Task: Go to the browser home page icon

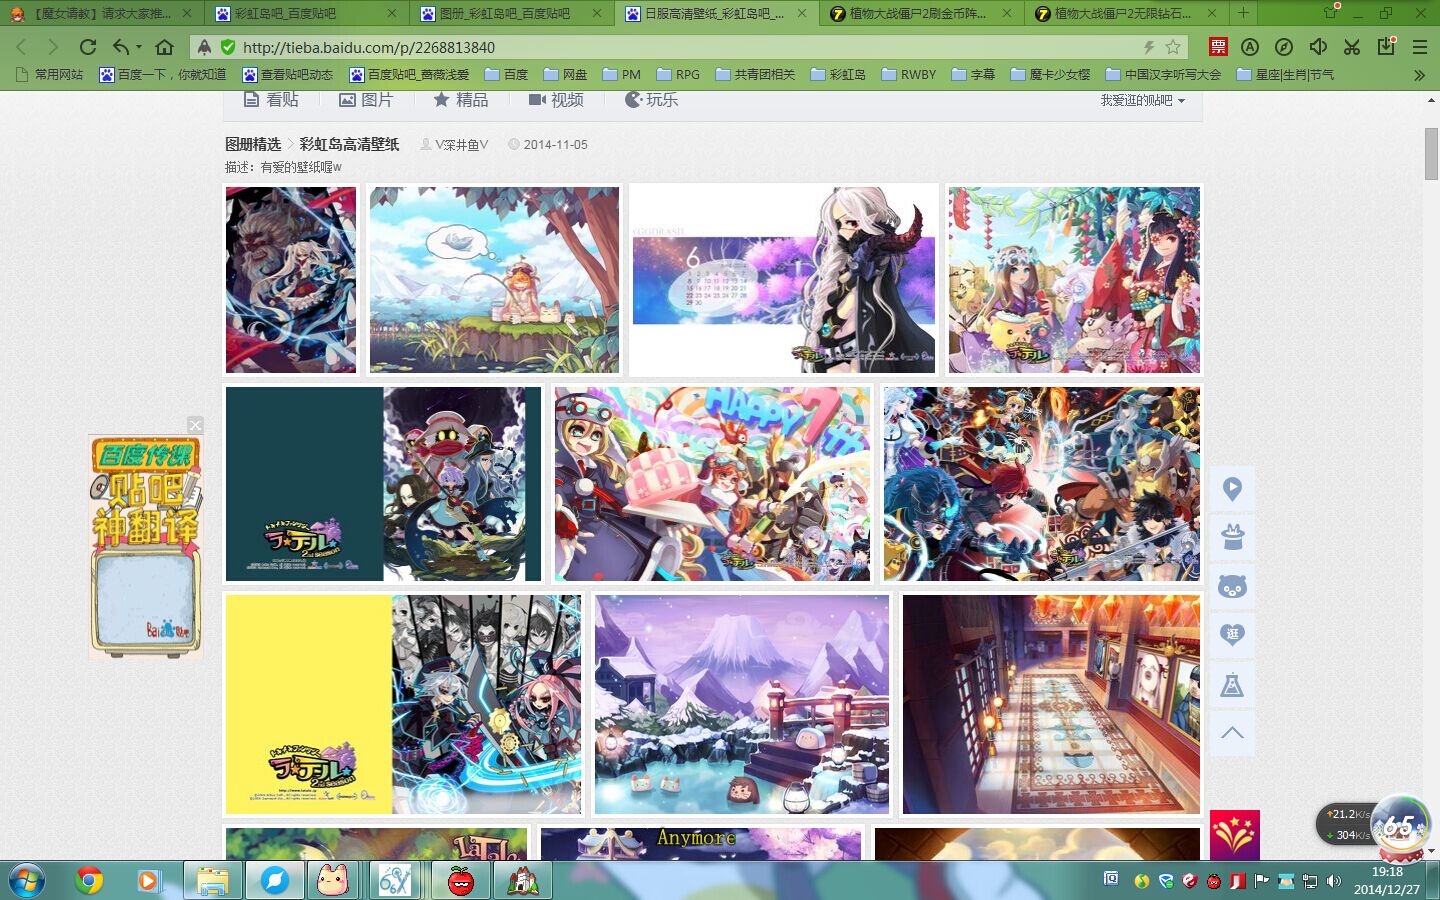Action: pyautogui.click(x=165, y=47)
